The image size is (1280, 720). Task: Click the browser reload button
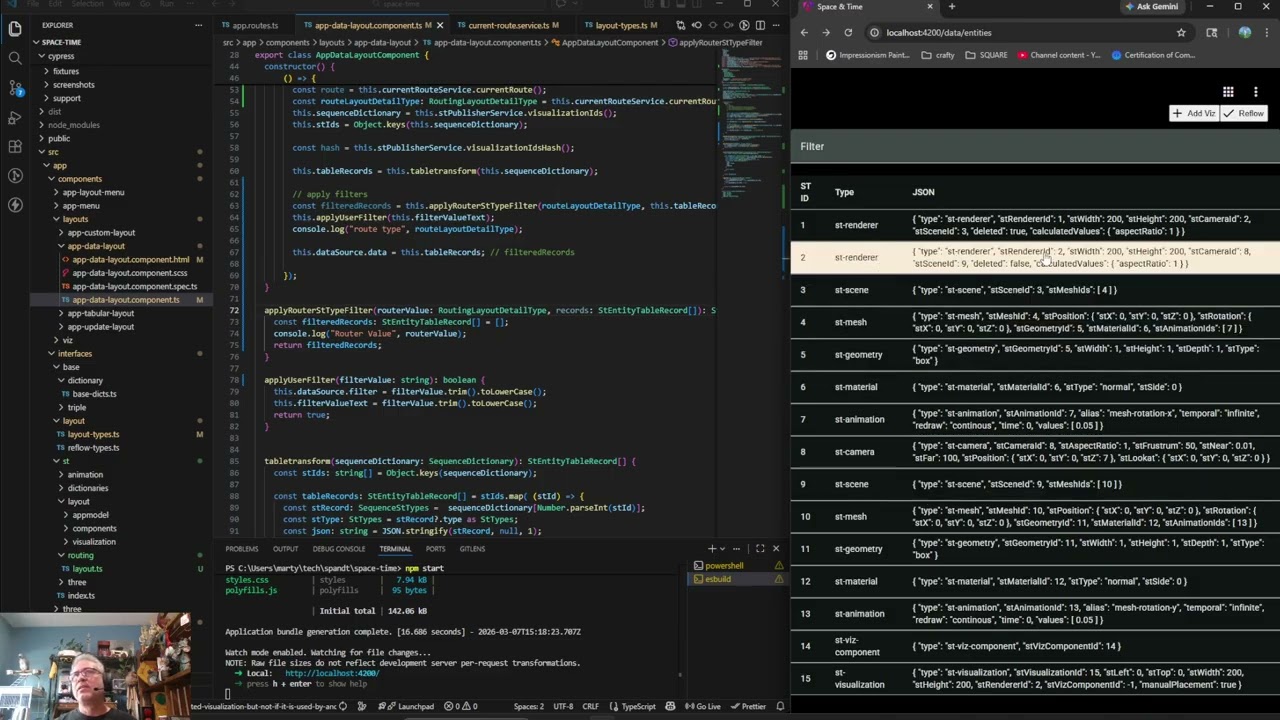tap(848, 32)
